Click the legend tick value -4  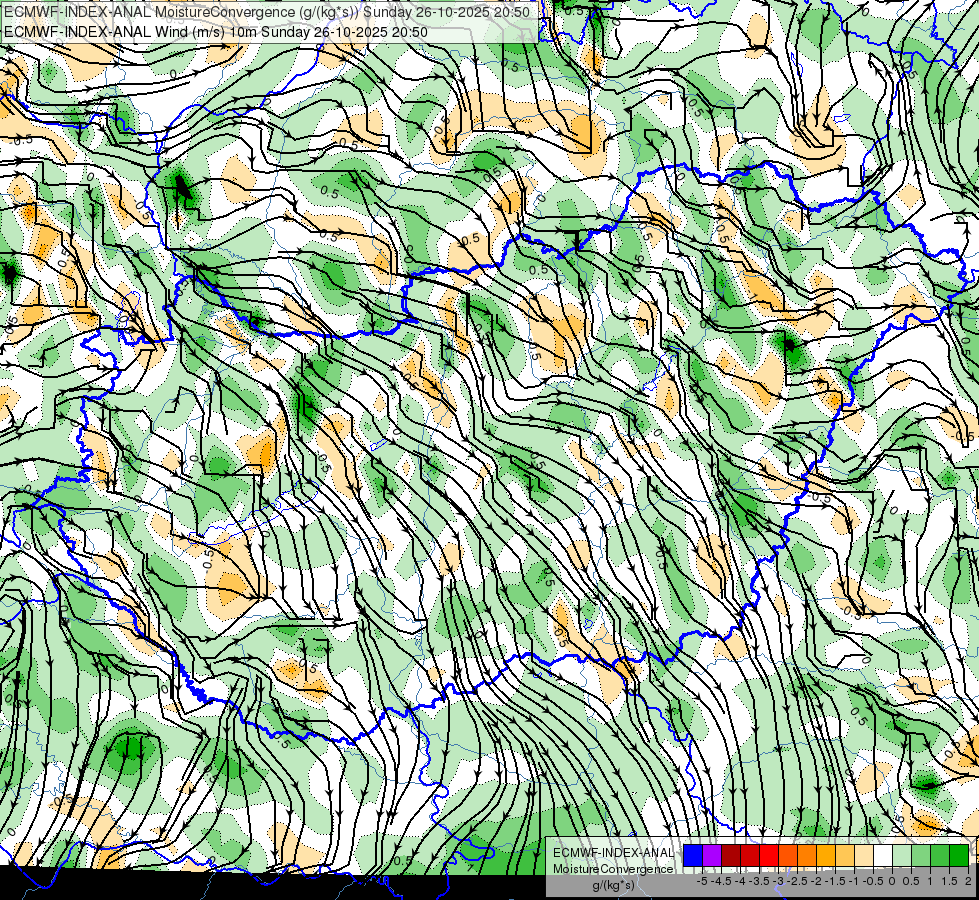click(x=740, y=881)
